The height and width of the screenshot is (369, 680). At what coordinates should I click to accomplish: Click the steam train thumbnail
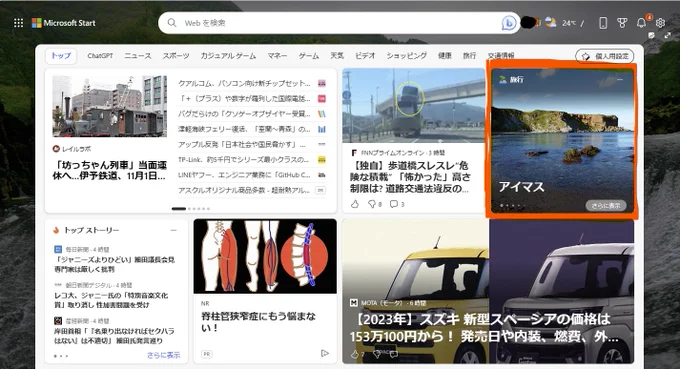(x=110, y=106)
